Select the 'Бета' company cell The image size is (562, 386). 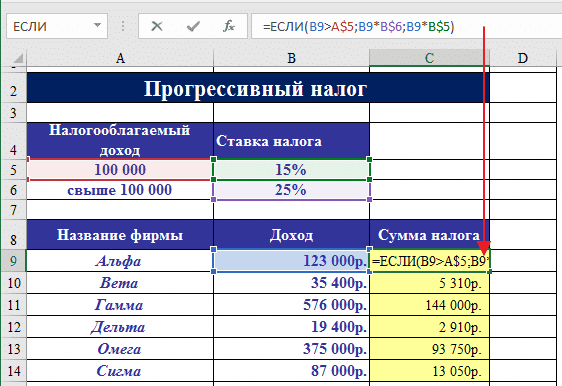tap(120, 283)
